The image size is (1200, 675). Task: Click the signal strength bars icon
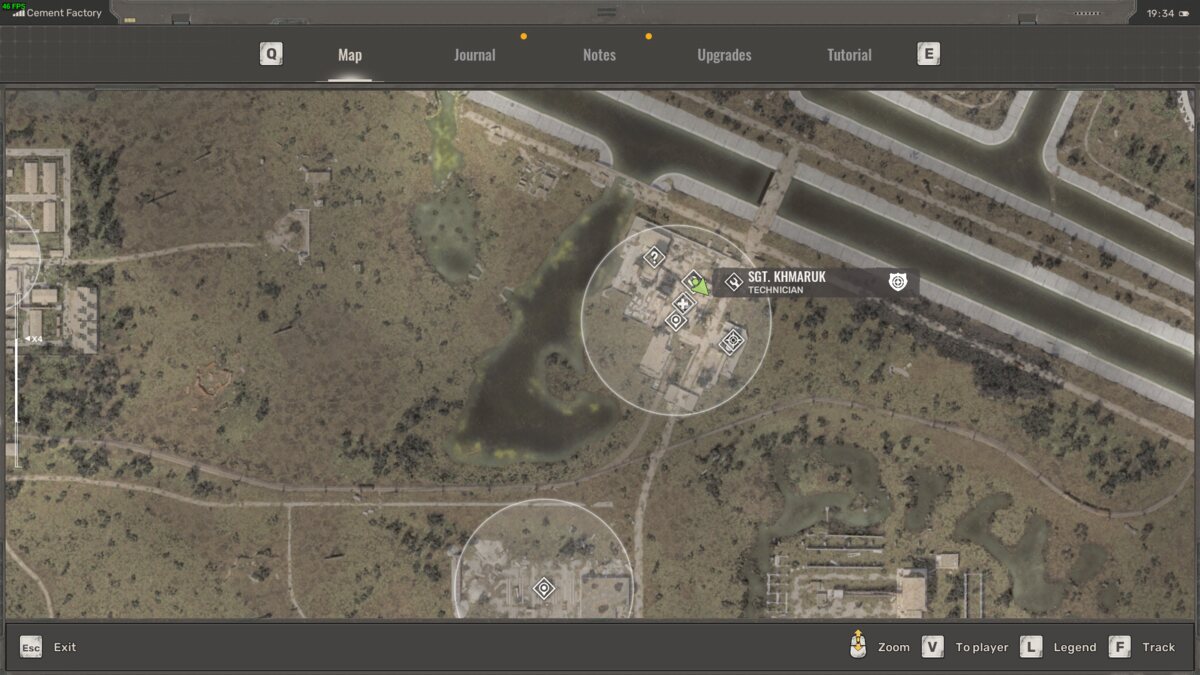[19, 14]
